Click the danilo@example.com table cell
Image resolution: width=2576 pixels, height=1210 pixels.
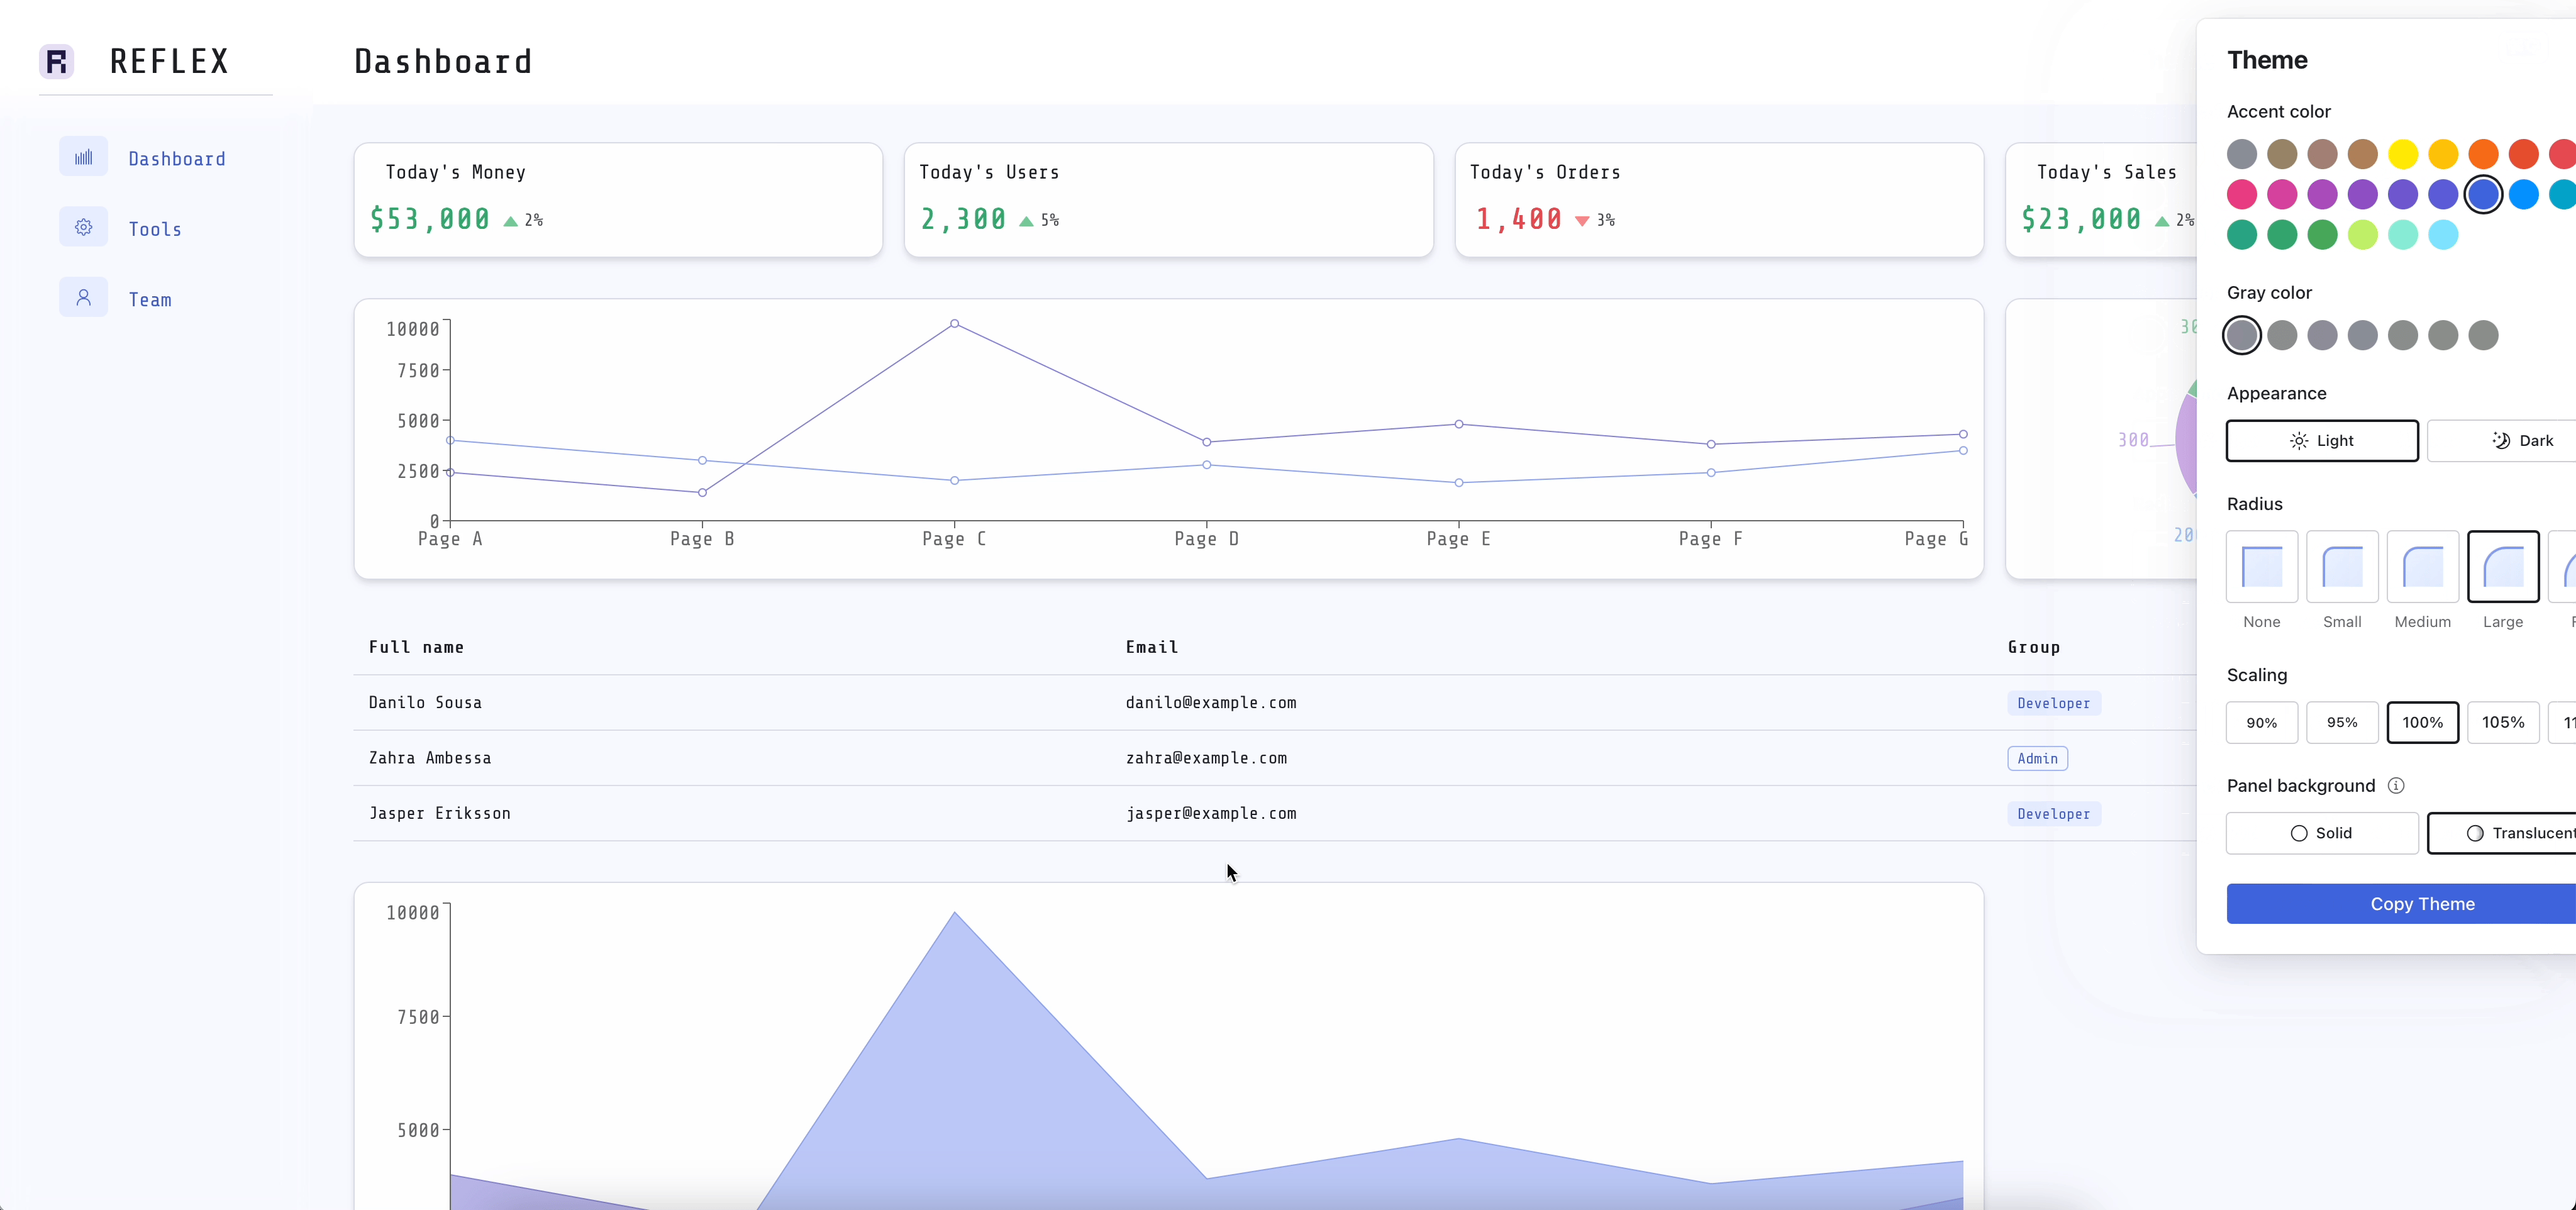[1210, 703]
